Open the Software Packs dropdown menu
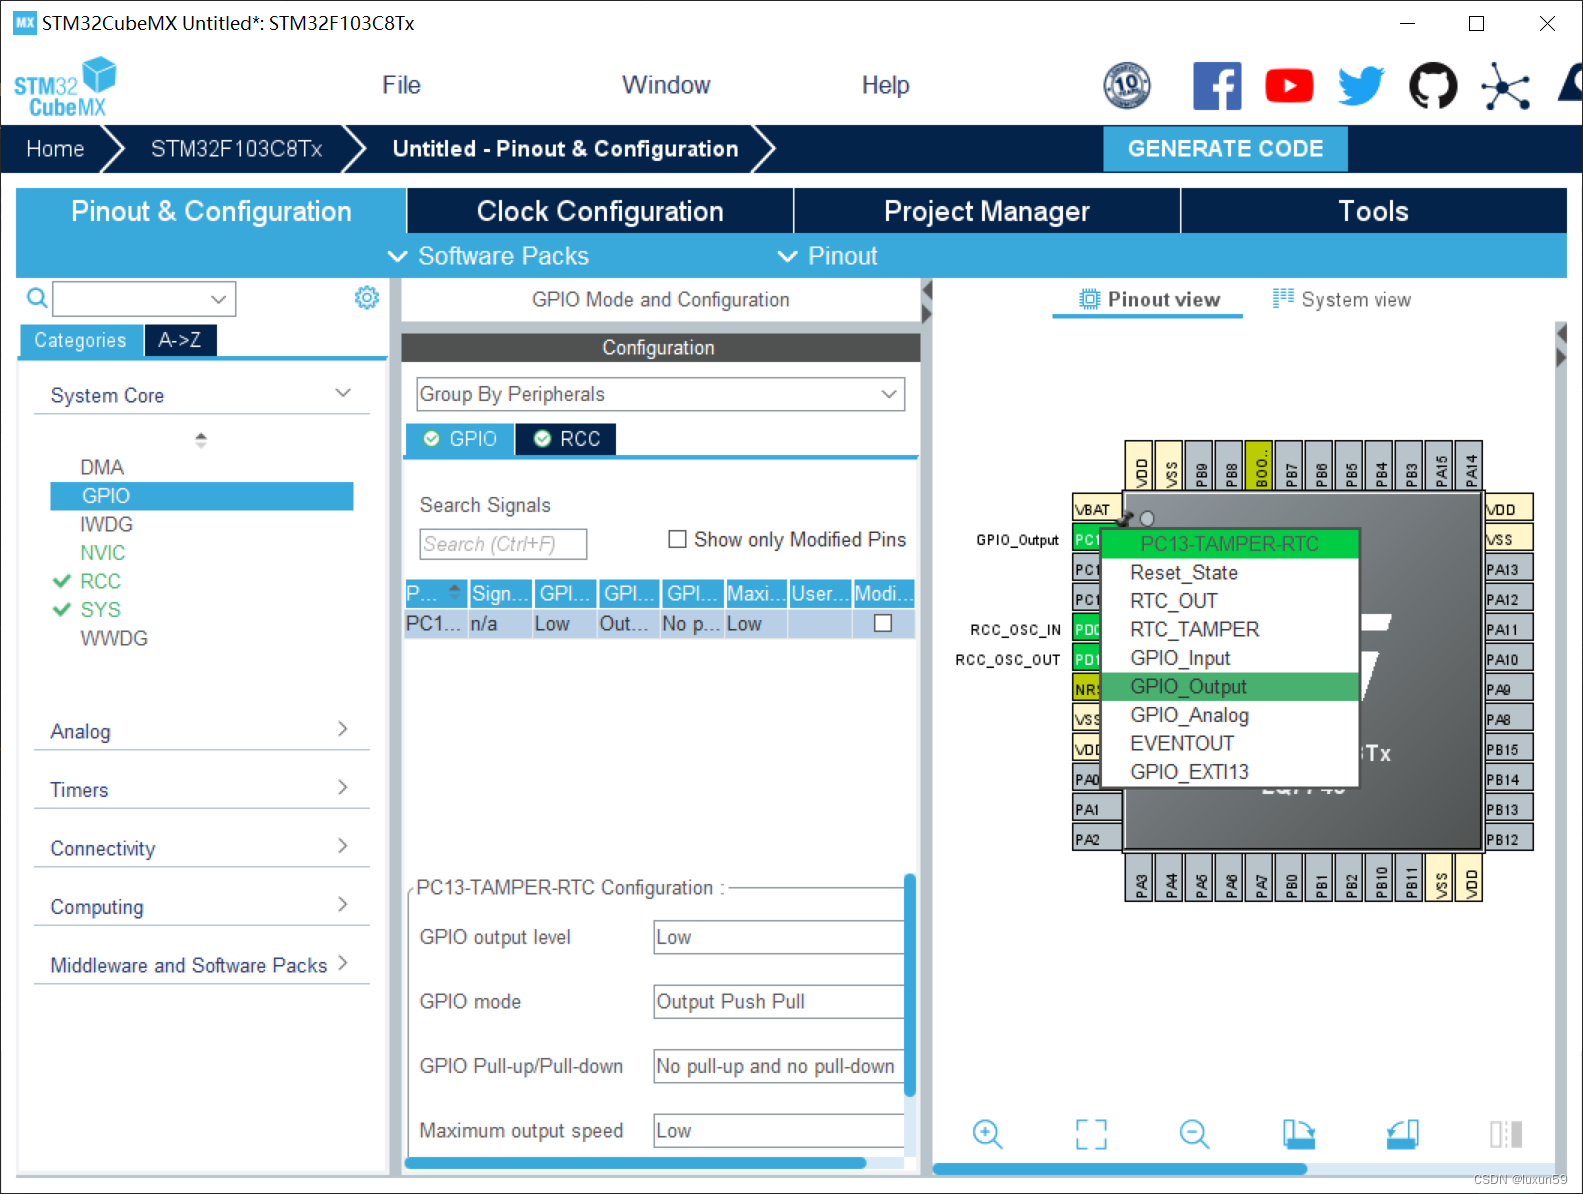1583x1194 pixels. click(488, 256)
